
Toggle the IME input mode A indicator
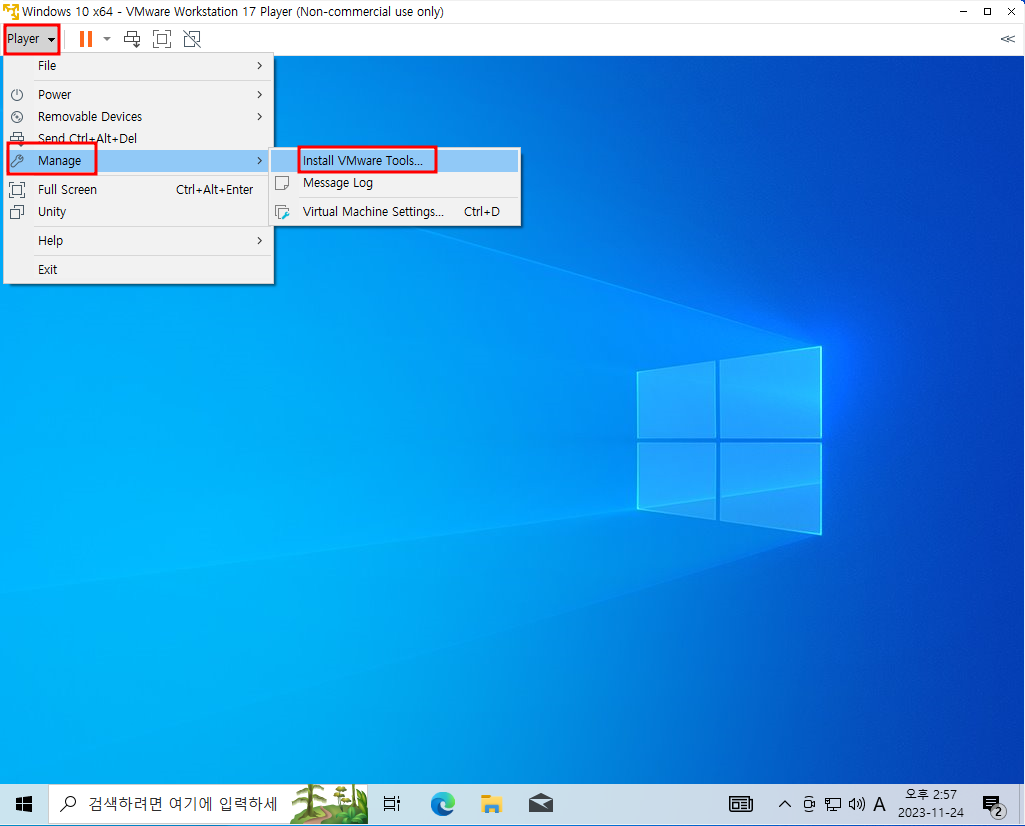[879, 804]
